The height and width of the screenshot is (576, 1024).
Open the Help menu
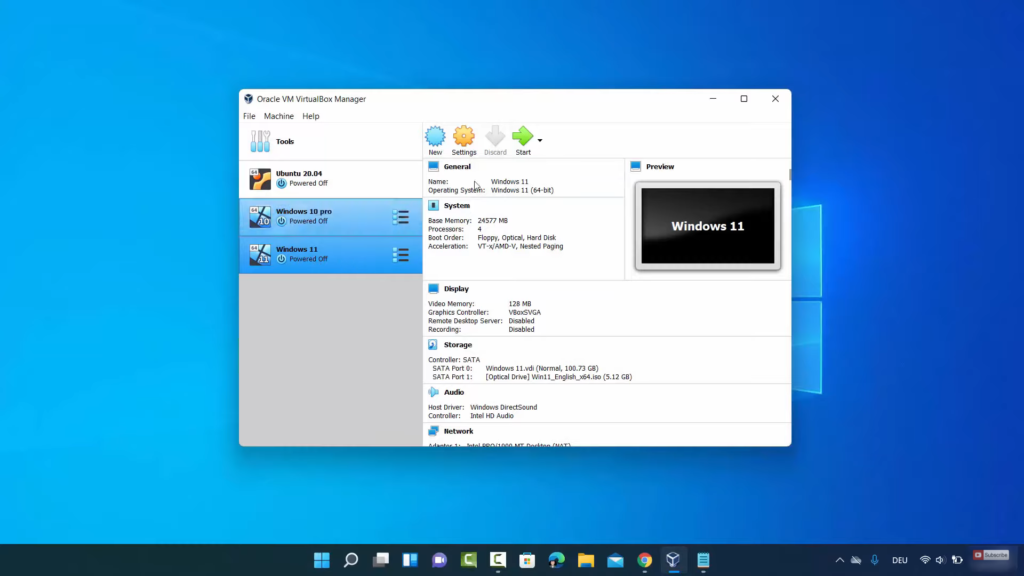(x=311, y=116)
